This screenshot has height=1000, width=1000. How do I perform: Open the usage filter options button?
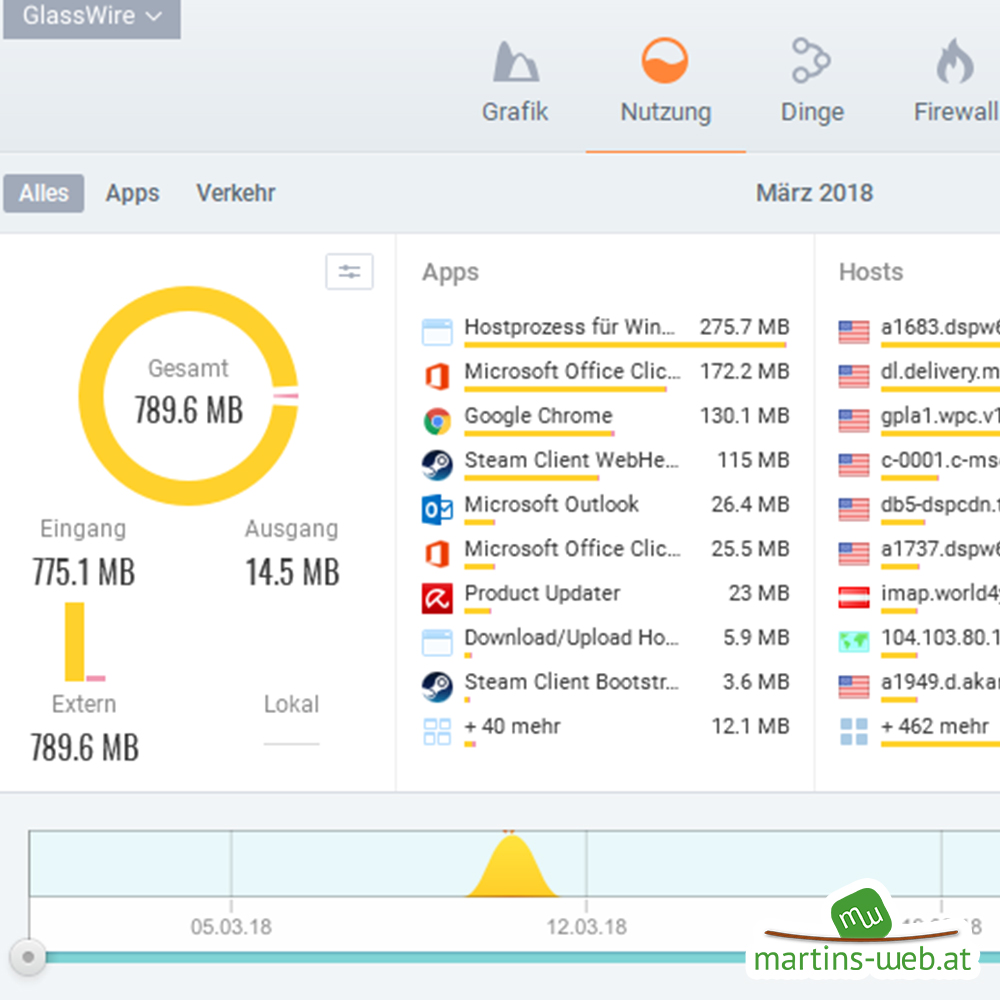click(349, 272)
